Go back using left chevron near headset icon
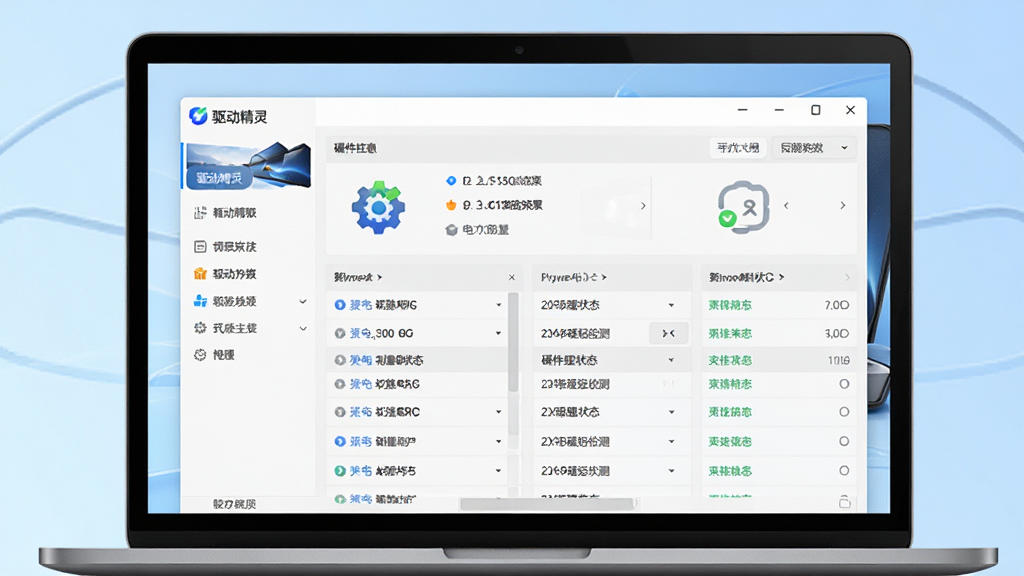Viewport: 1024px width, 576px height. click(x=786, y=206)
